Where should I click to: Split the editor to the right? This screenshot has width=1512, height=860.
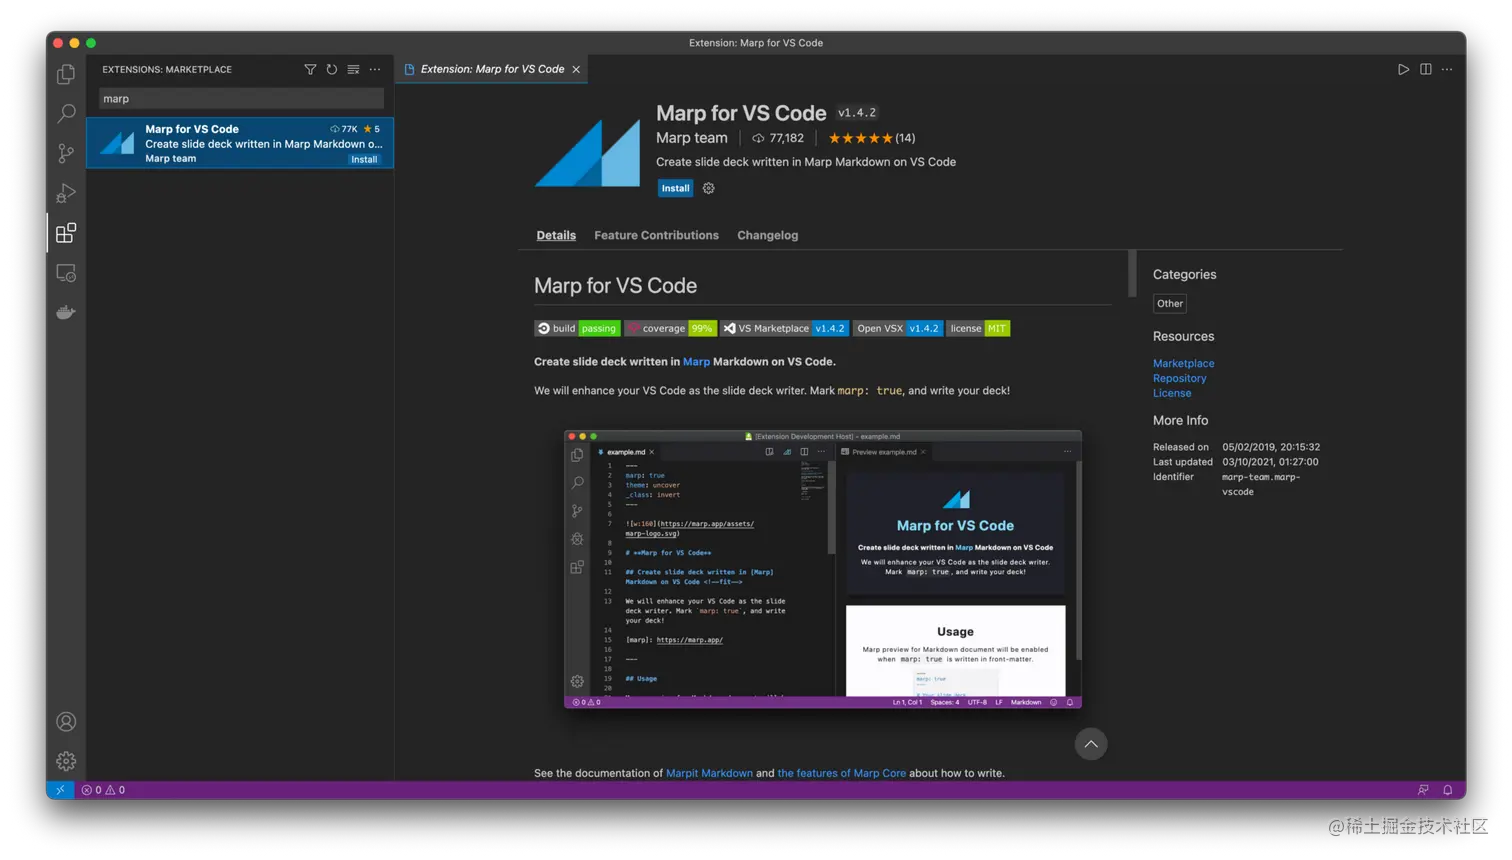pyautogui.click(x=1425, y=69)
